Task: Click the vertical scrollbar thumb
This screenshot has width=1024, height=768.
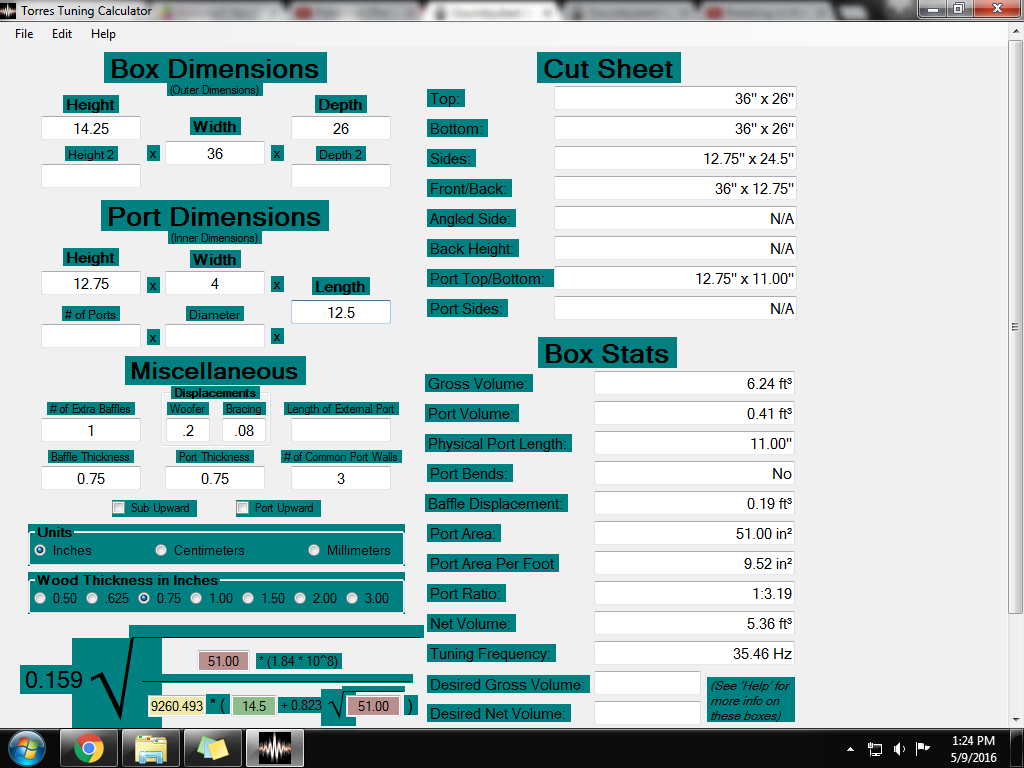Action: [1015, 327]
